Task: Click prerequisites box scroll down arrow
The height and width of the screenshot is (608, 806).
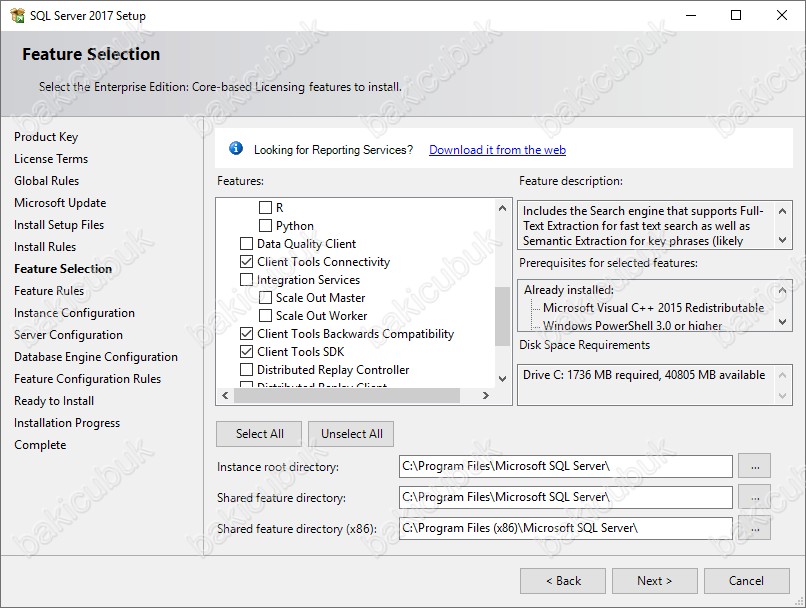Action: [x=782, y=322]
